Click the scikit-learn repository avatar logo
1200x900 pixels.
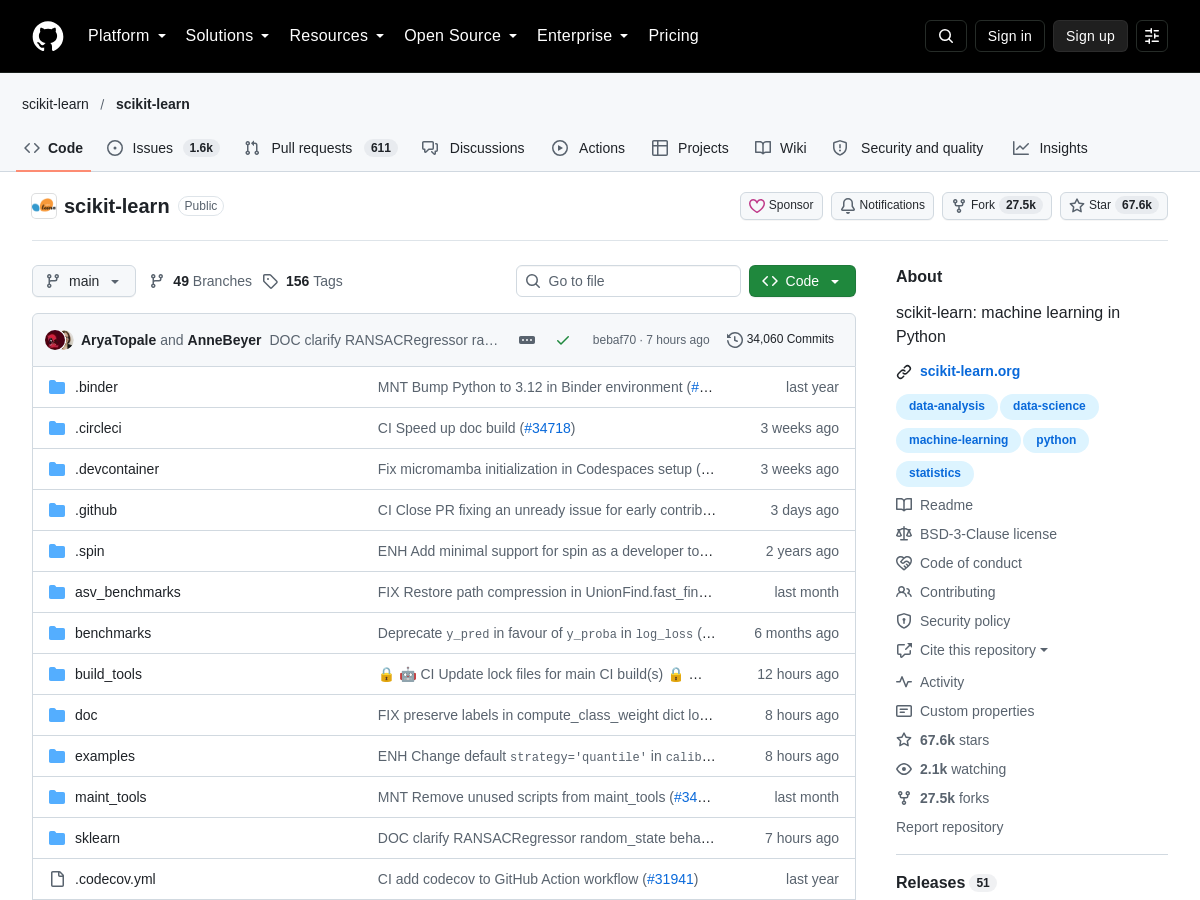(44, 206)
